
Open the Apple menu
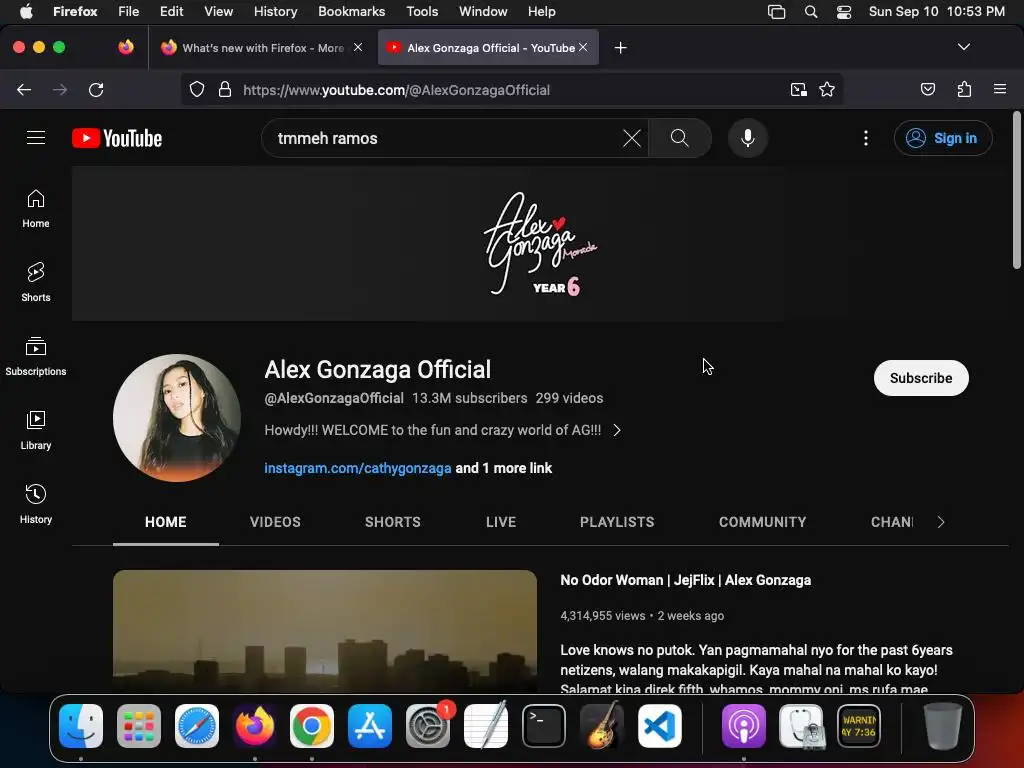(x=26, y=12)
